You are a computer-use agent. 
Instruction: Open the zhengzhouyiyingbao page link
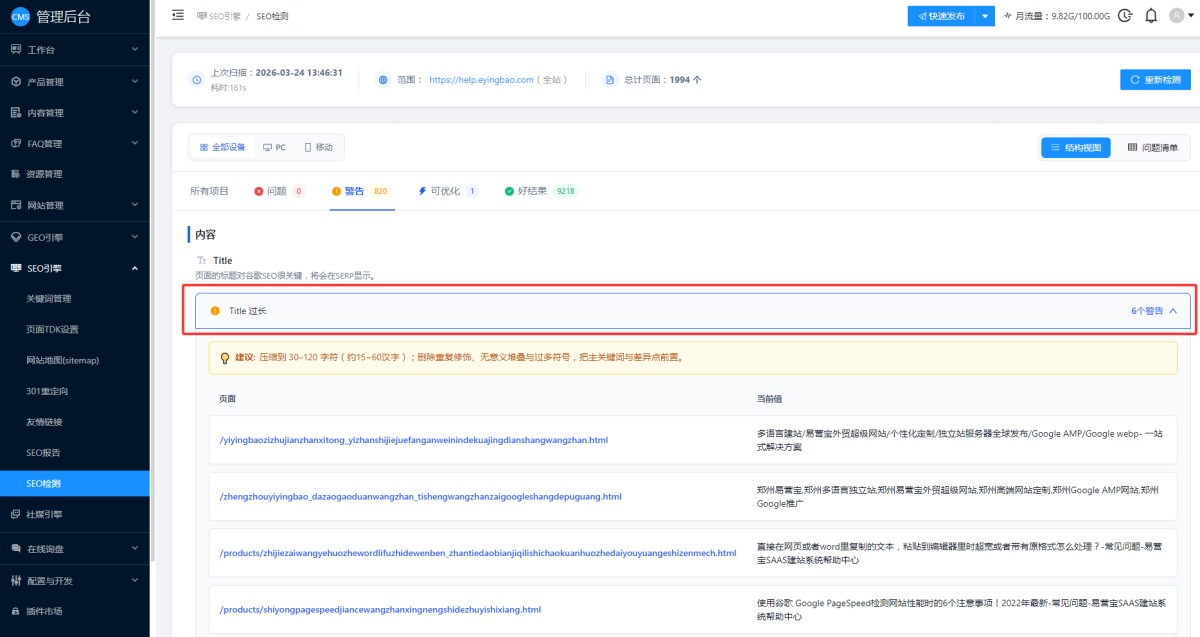point(420,497)
